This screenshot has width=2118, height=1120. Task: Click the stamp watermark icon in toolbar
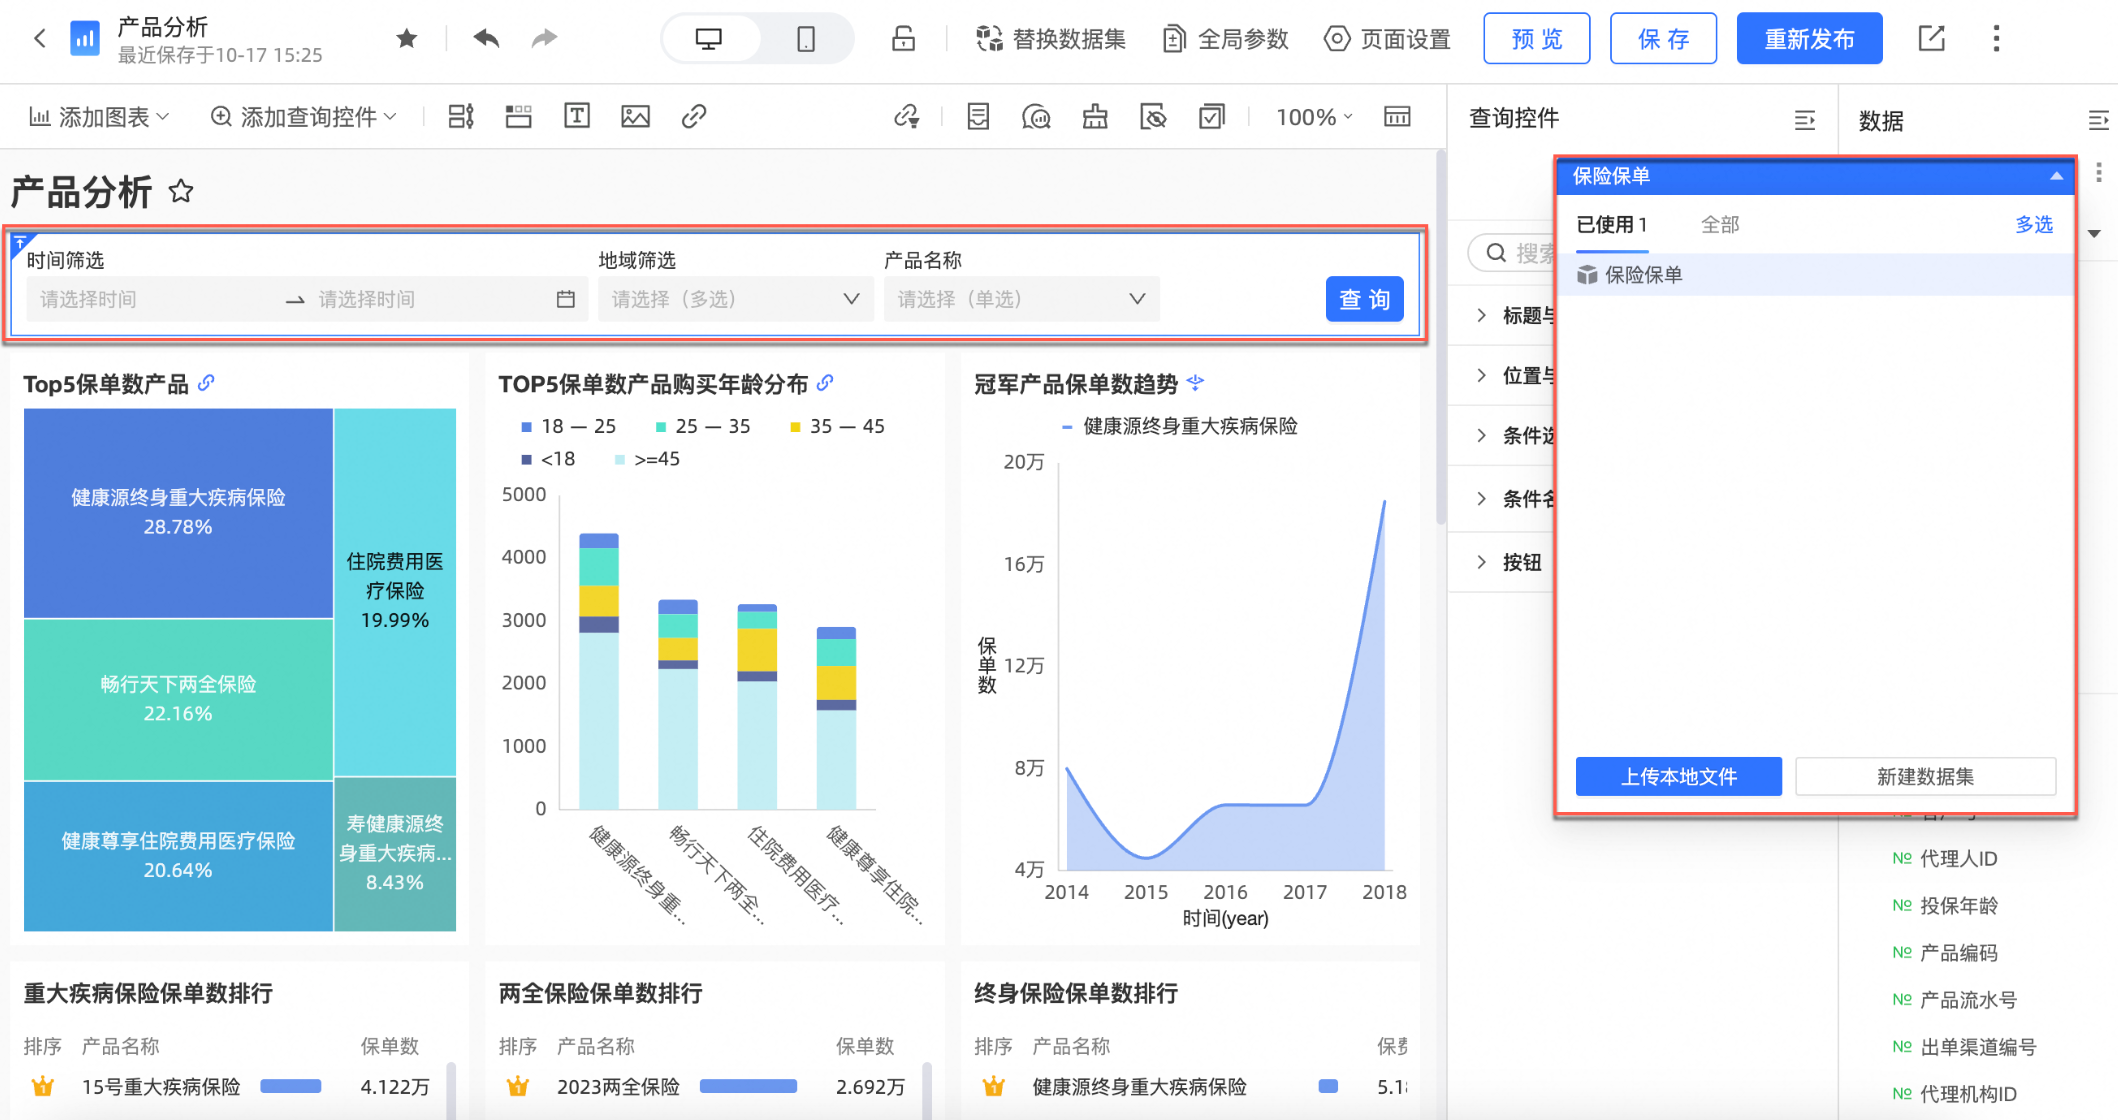1095,117
